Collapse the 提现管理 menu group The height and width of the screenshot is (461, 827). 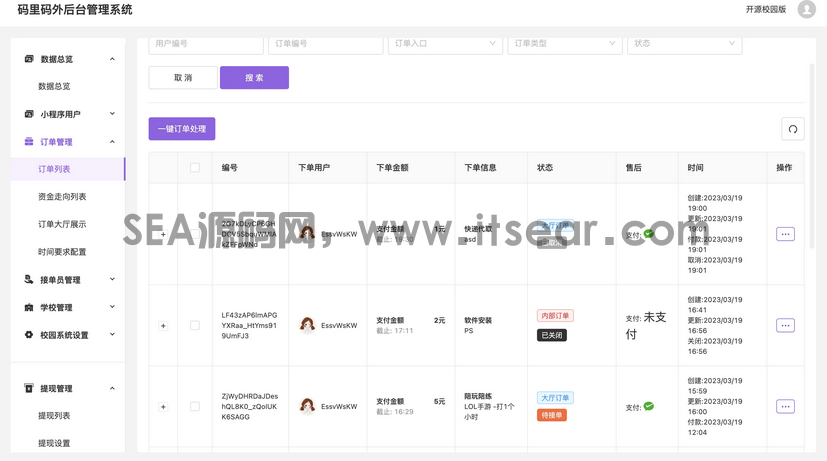112,388
